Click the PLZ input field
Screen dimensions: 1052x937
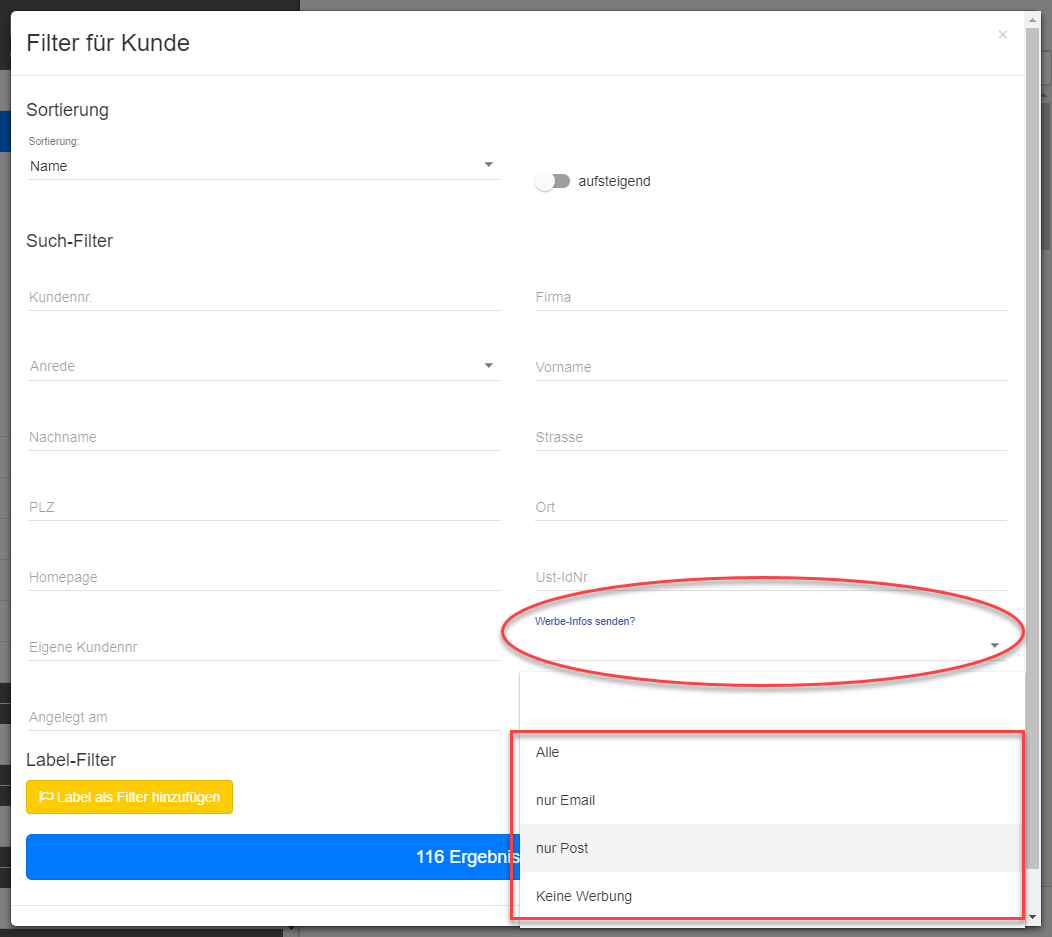pos(264,507)
